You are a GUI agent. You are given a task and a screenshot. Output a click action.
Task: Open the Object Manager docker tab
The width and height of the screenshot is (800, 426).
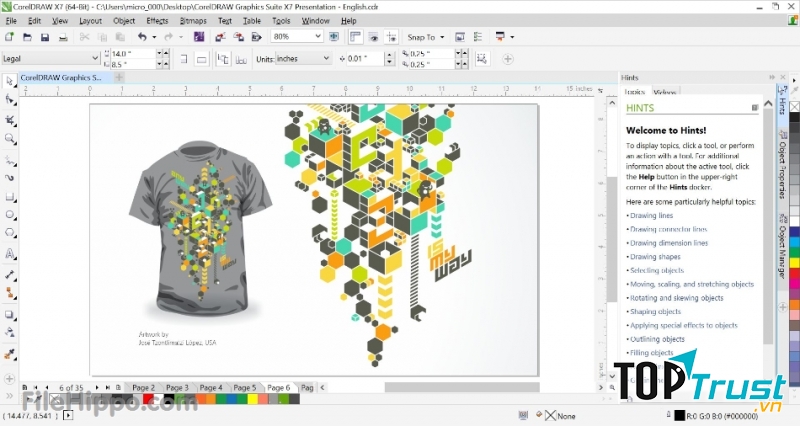pyautogui.click(x=782, y=246)
